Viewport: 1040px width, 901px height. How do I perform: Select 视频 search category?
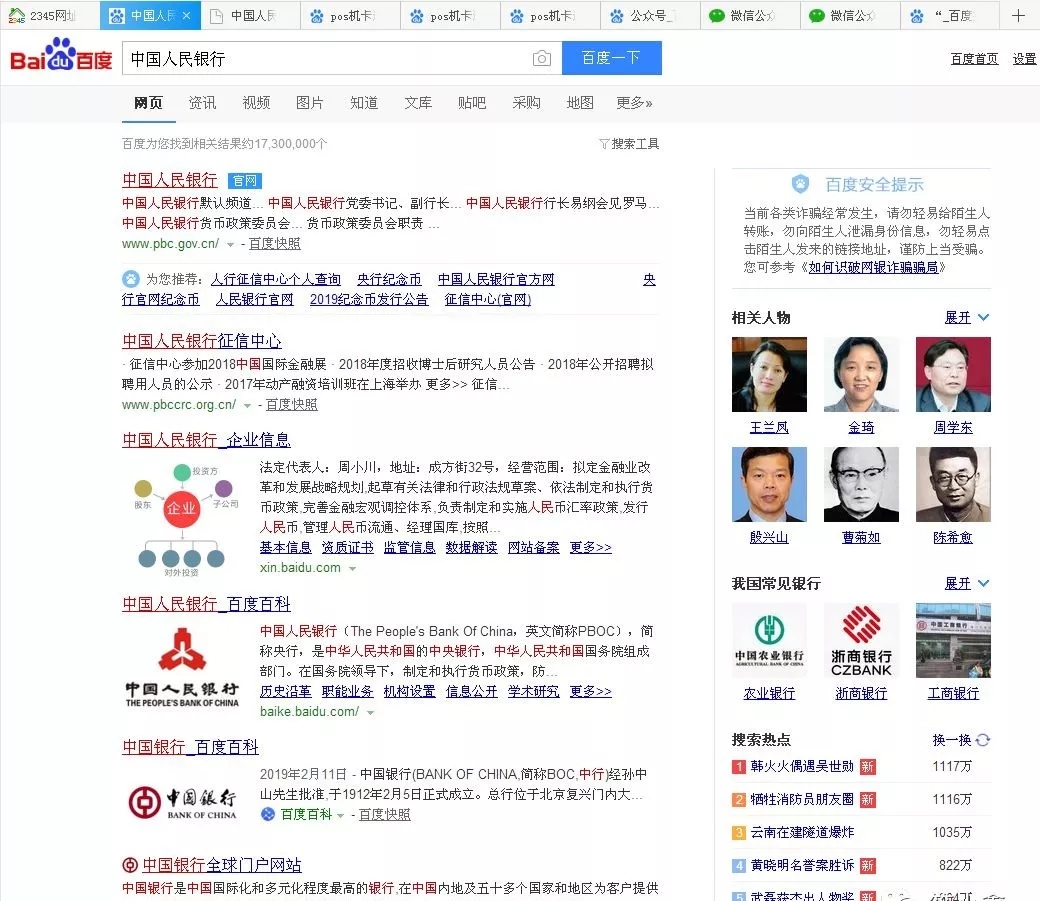pyautogui.click(x=256, y=103)
